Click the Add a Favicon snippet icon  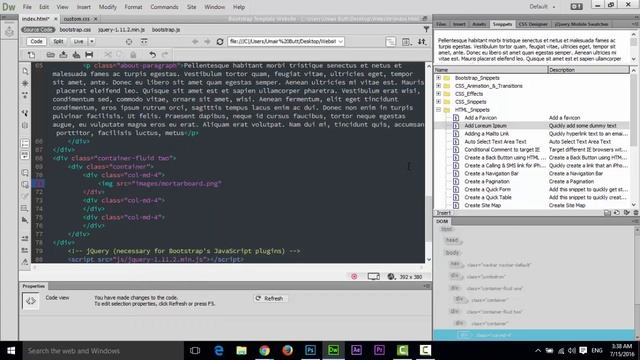point(456,118)
